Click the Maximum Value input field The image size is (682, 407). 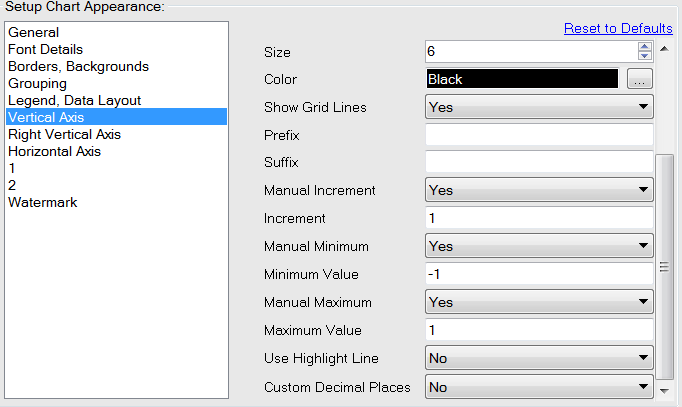539,330
